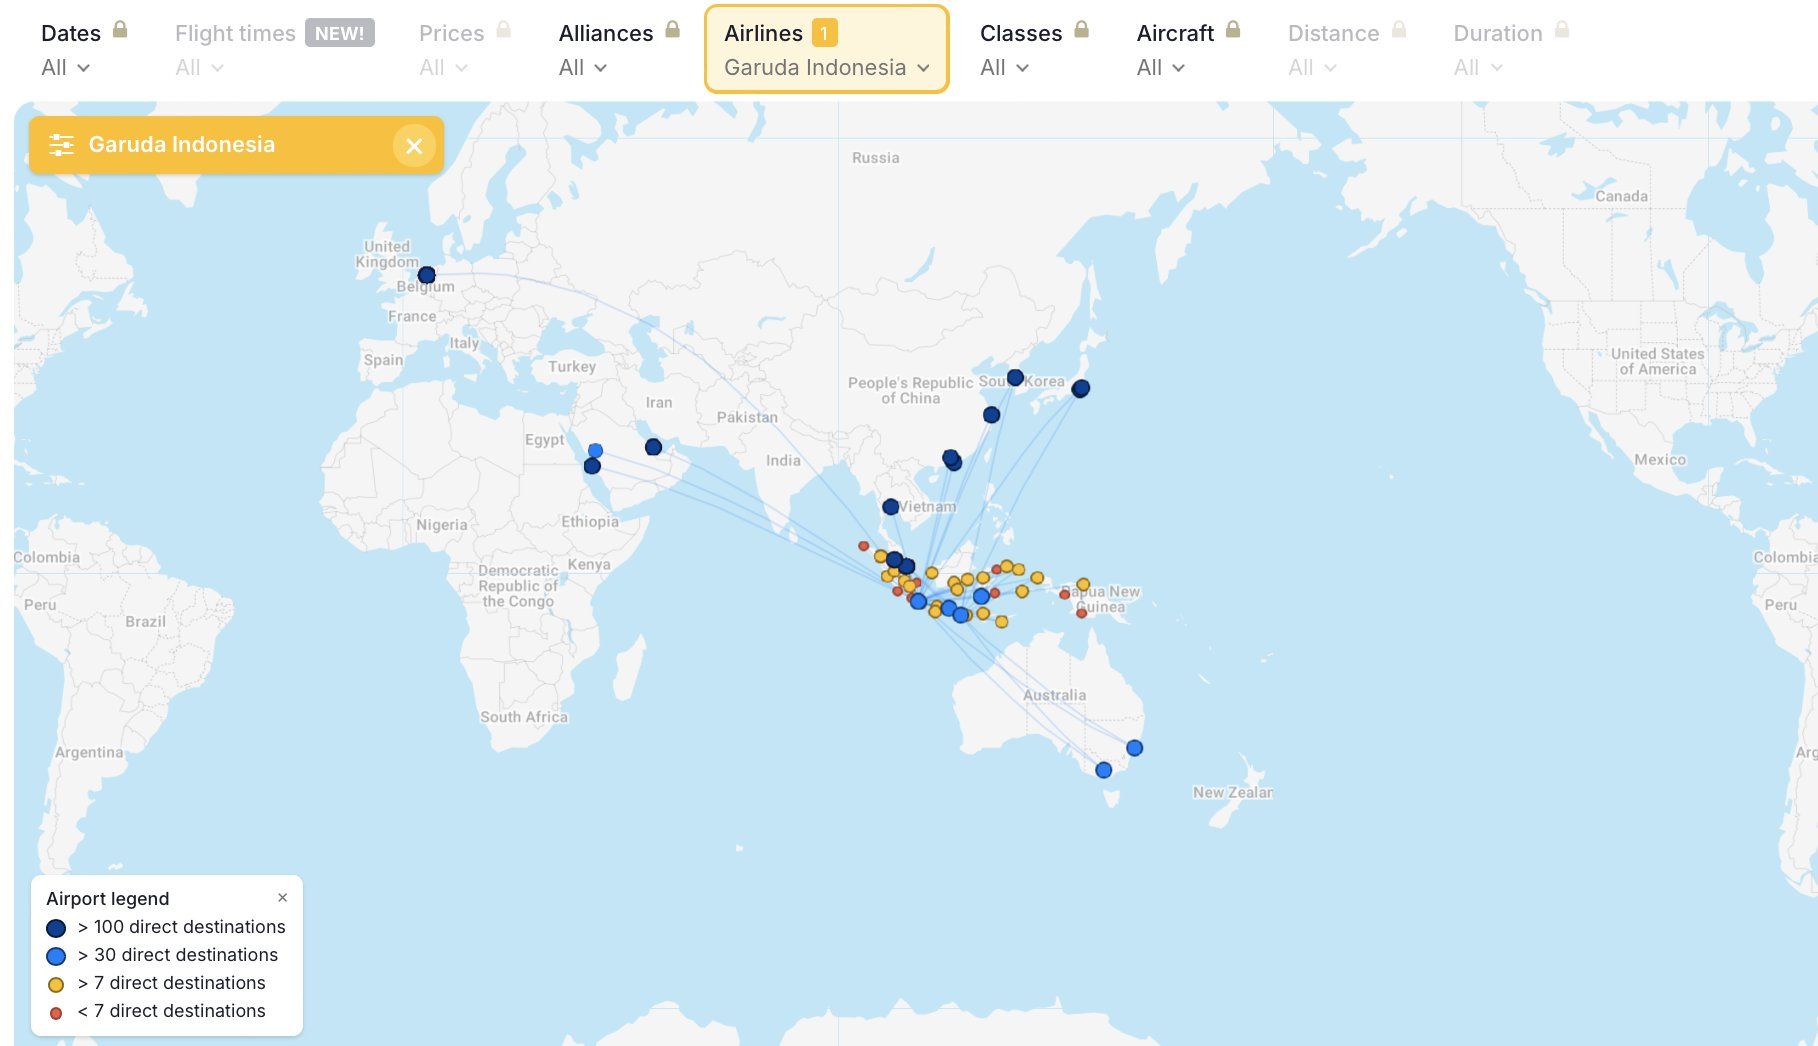1818x1046 pixels.
Task: Select the airport marker left of Vietnam label
Action: (890, 507)
